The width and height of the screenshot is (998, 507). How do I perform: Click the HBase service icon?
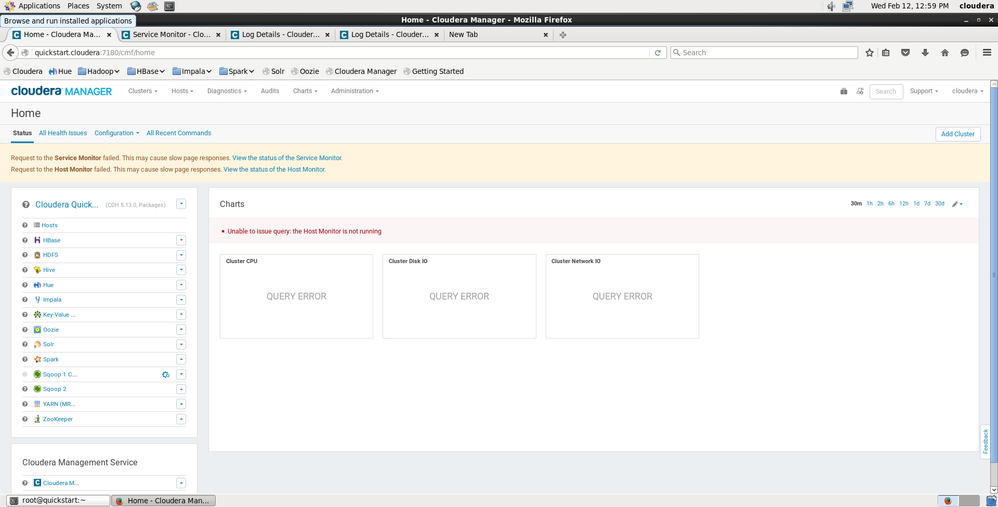point(38,240)
